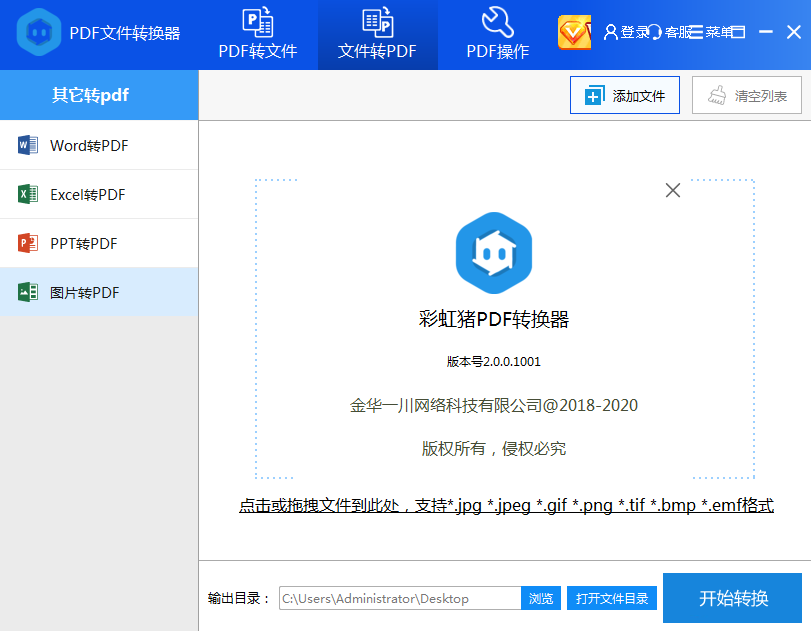The image size is (811, 631).
Task: Select 图片转PDF in the sidebar
Action: (x=99, y=292)
